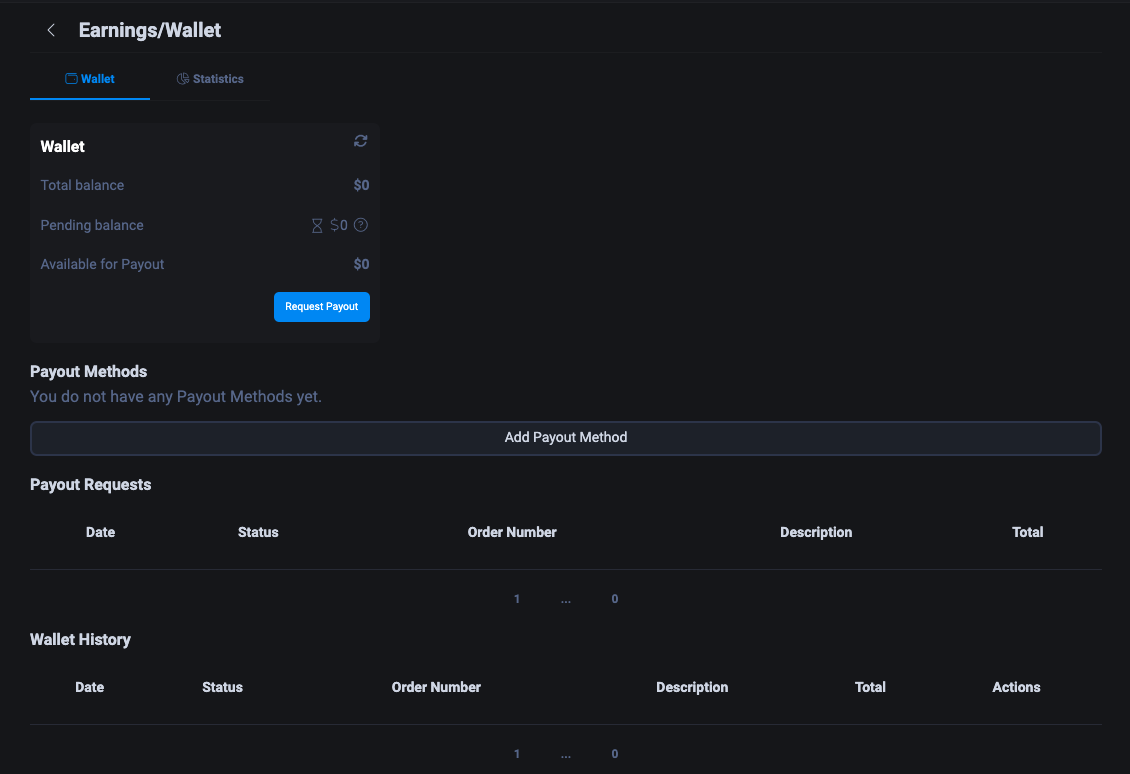Open page 1 of Payout Requests
The width and height of the screenshot is (1130, 774).
517,598
